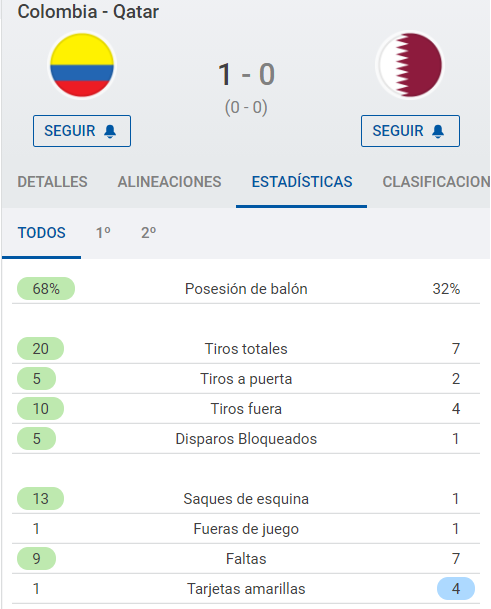Image resolution: width=491 pixels, height=609 pixels.
Task: Click the Saques de esquina row label
Action: [x=246, y=499]
